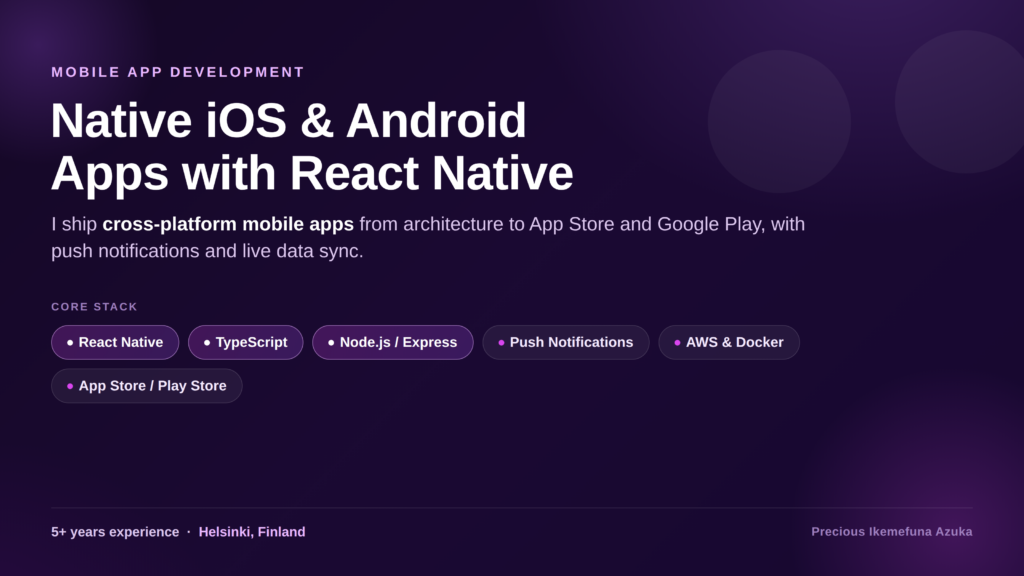
Task: Click the React Native stack pill
Action: tap(115, 342)
